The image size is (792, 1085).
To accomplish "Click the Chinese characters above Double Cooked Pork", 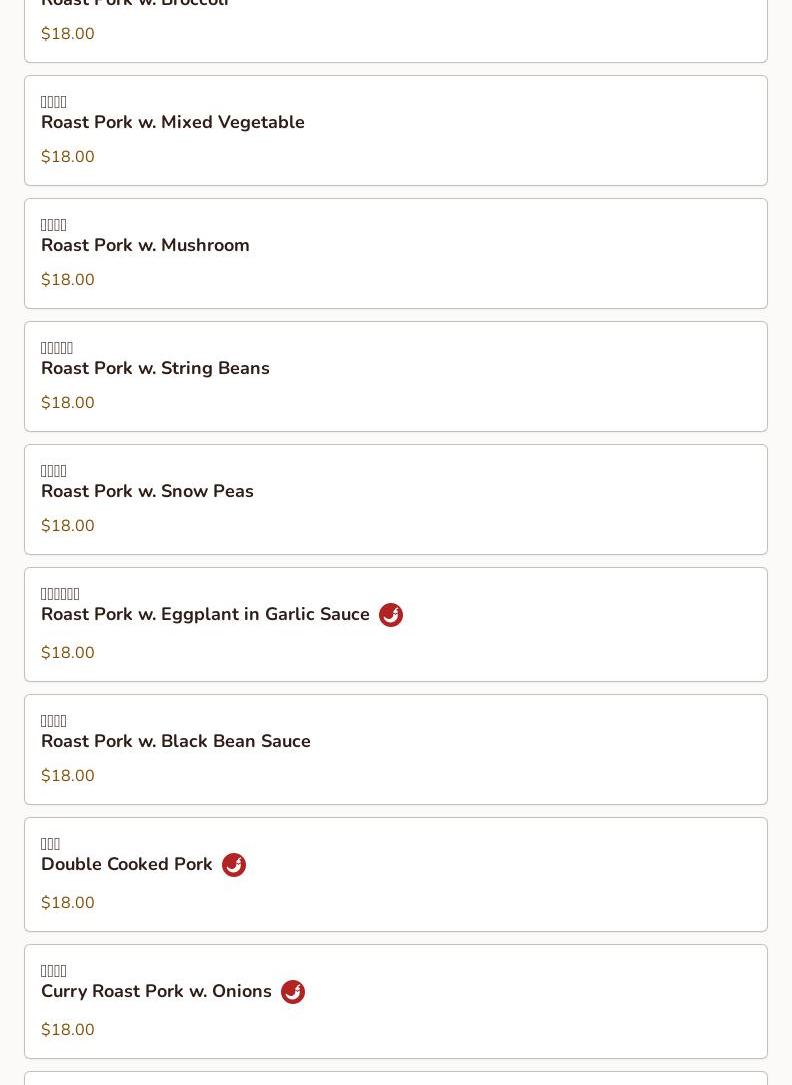I will coord(51,844).
